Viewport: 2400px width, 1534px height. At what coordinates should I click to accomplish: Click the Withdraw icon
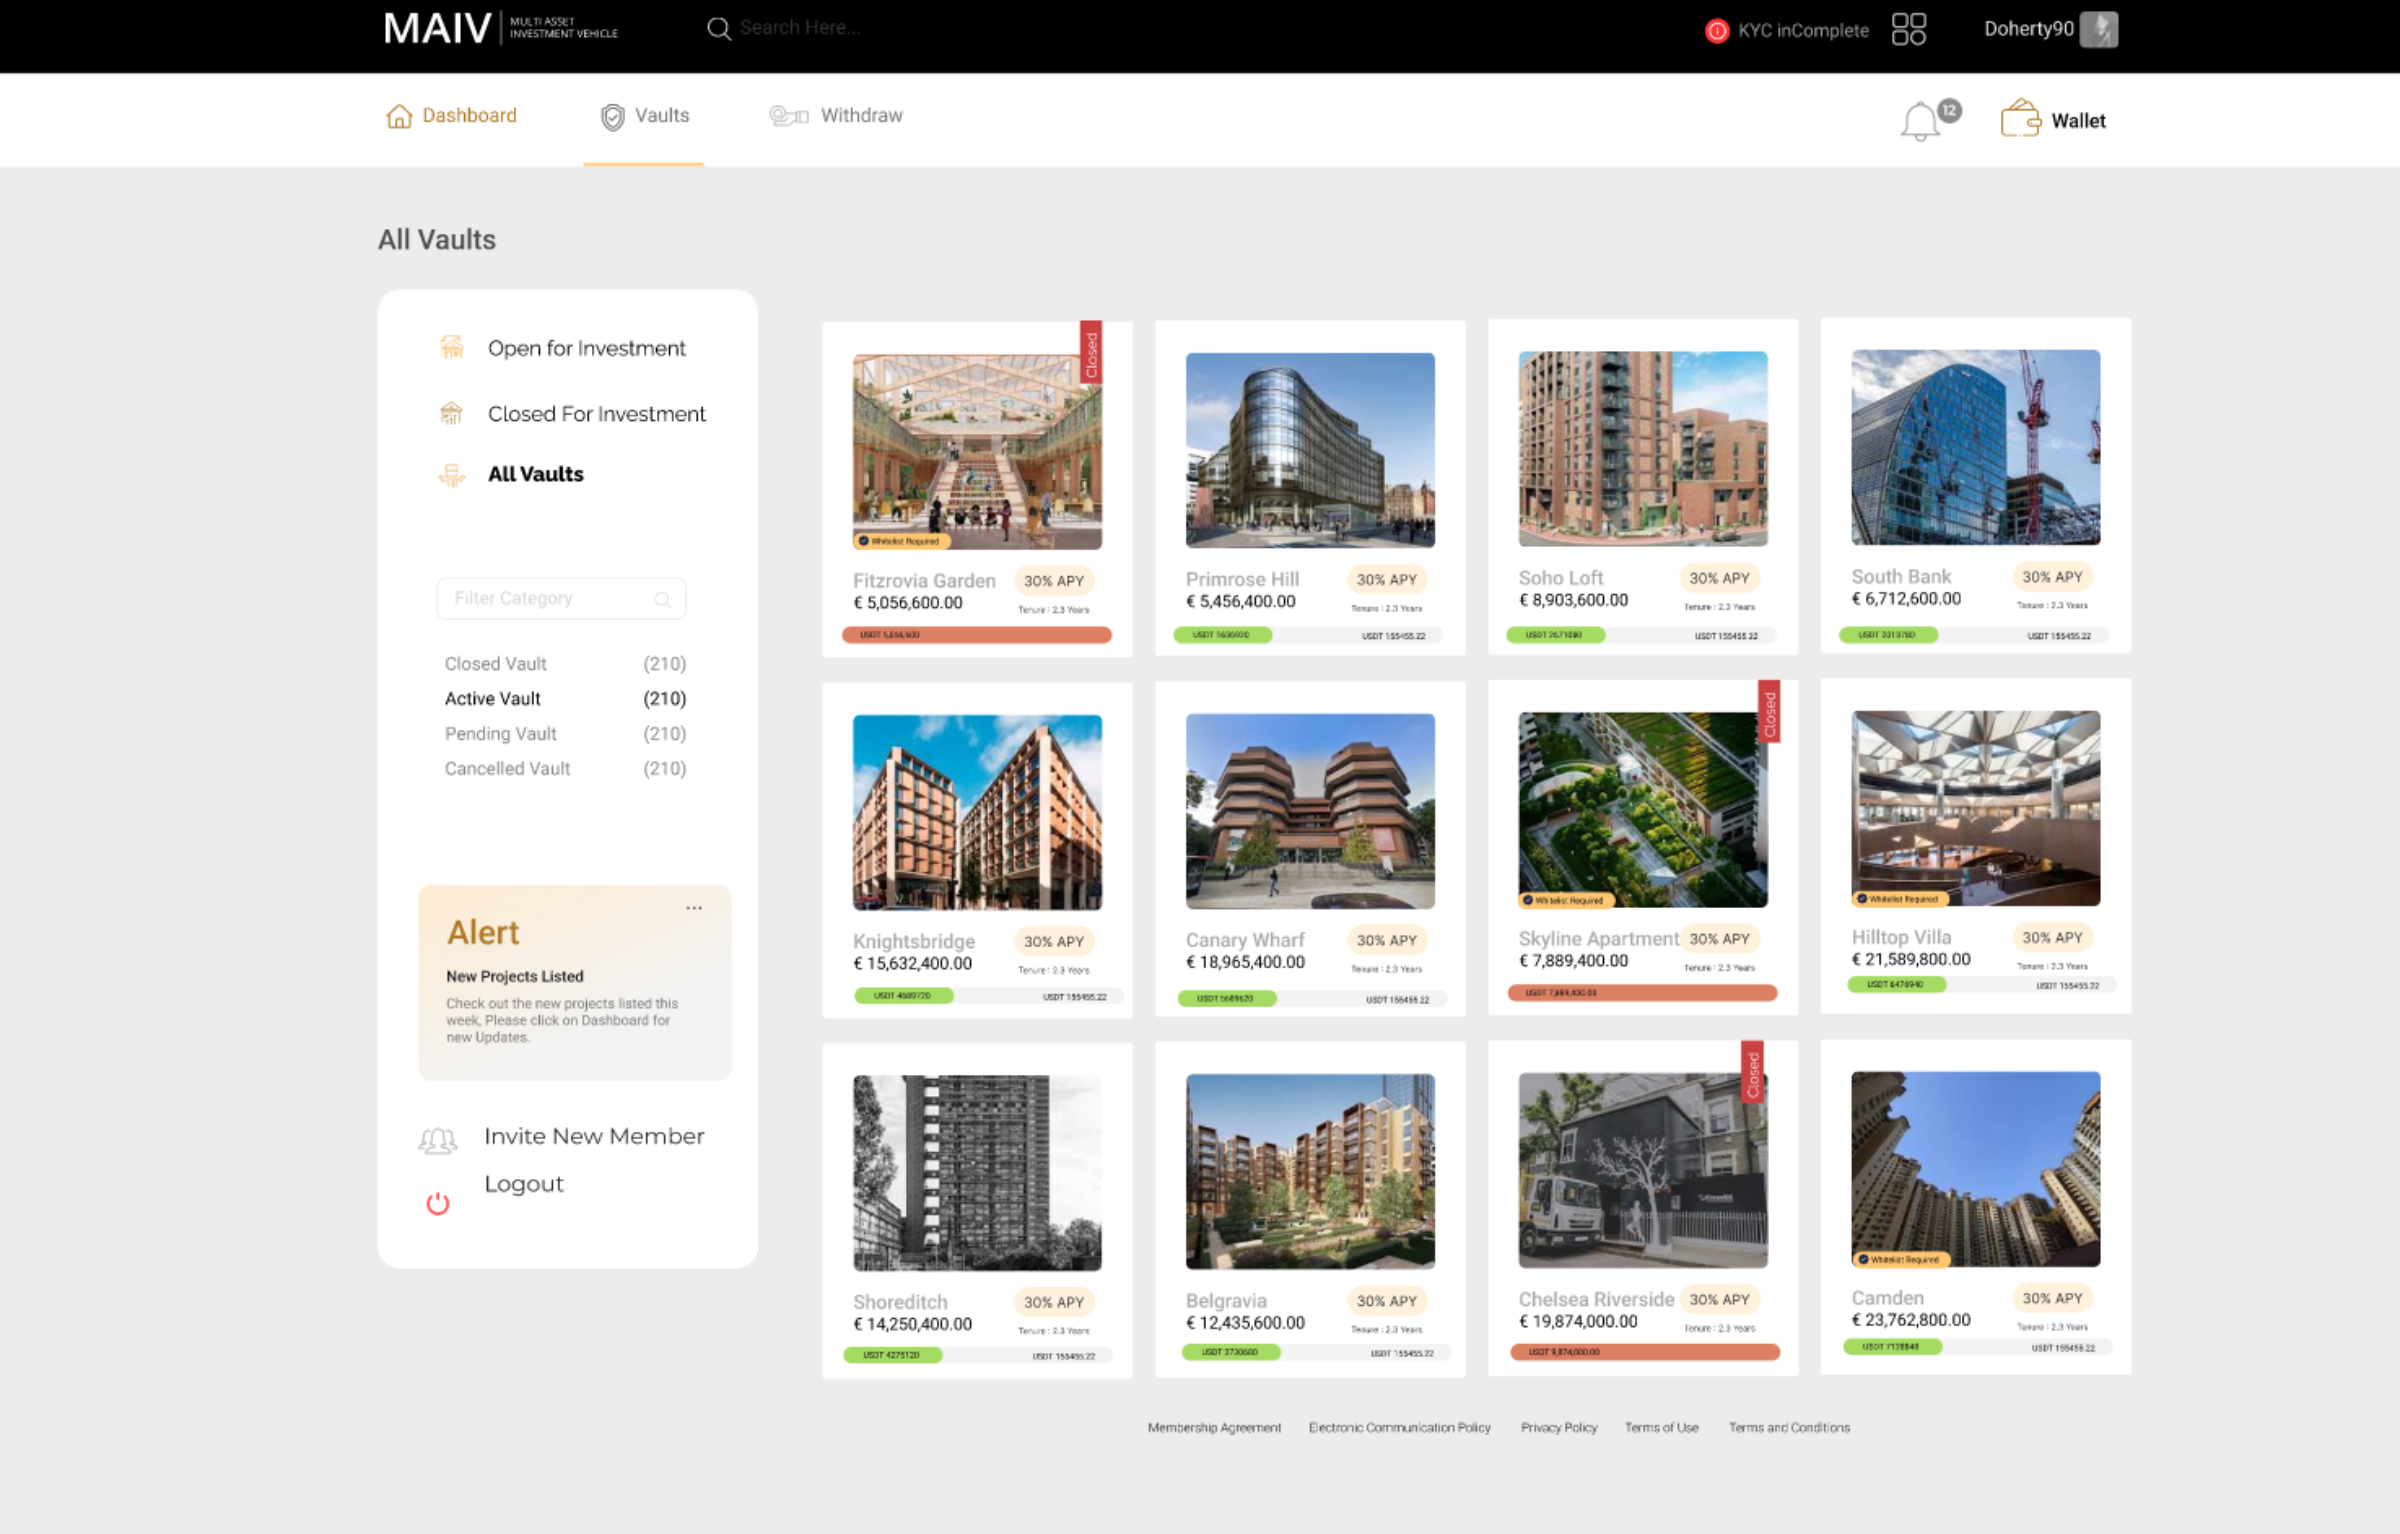[x=788, y=116]
